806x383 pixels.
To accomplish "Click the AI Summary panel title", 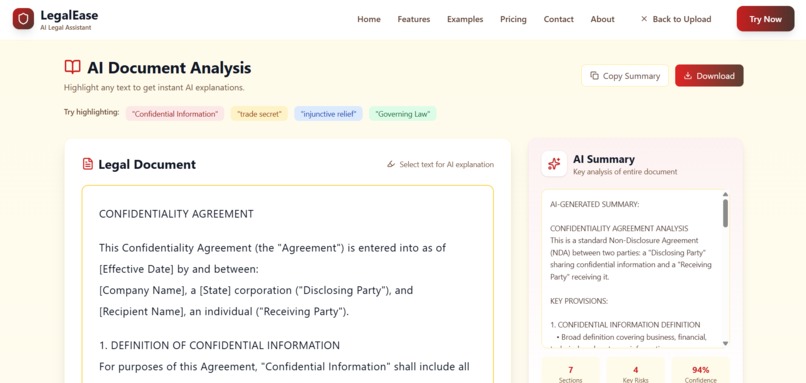I will 604,159.
